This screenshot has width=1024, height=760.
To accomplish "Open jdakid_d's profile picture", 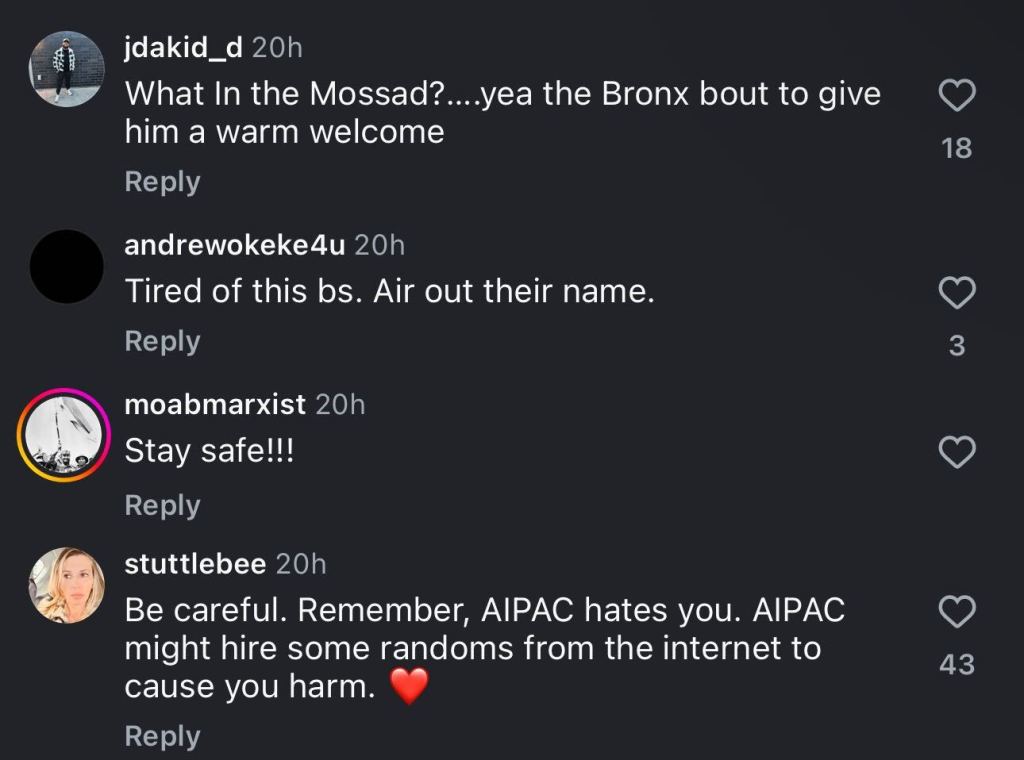I will (66, 68).
